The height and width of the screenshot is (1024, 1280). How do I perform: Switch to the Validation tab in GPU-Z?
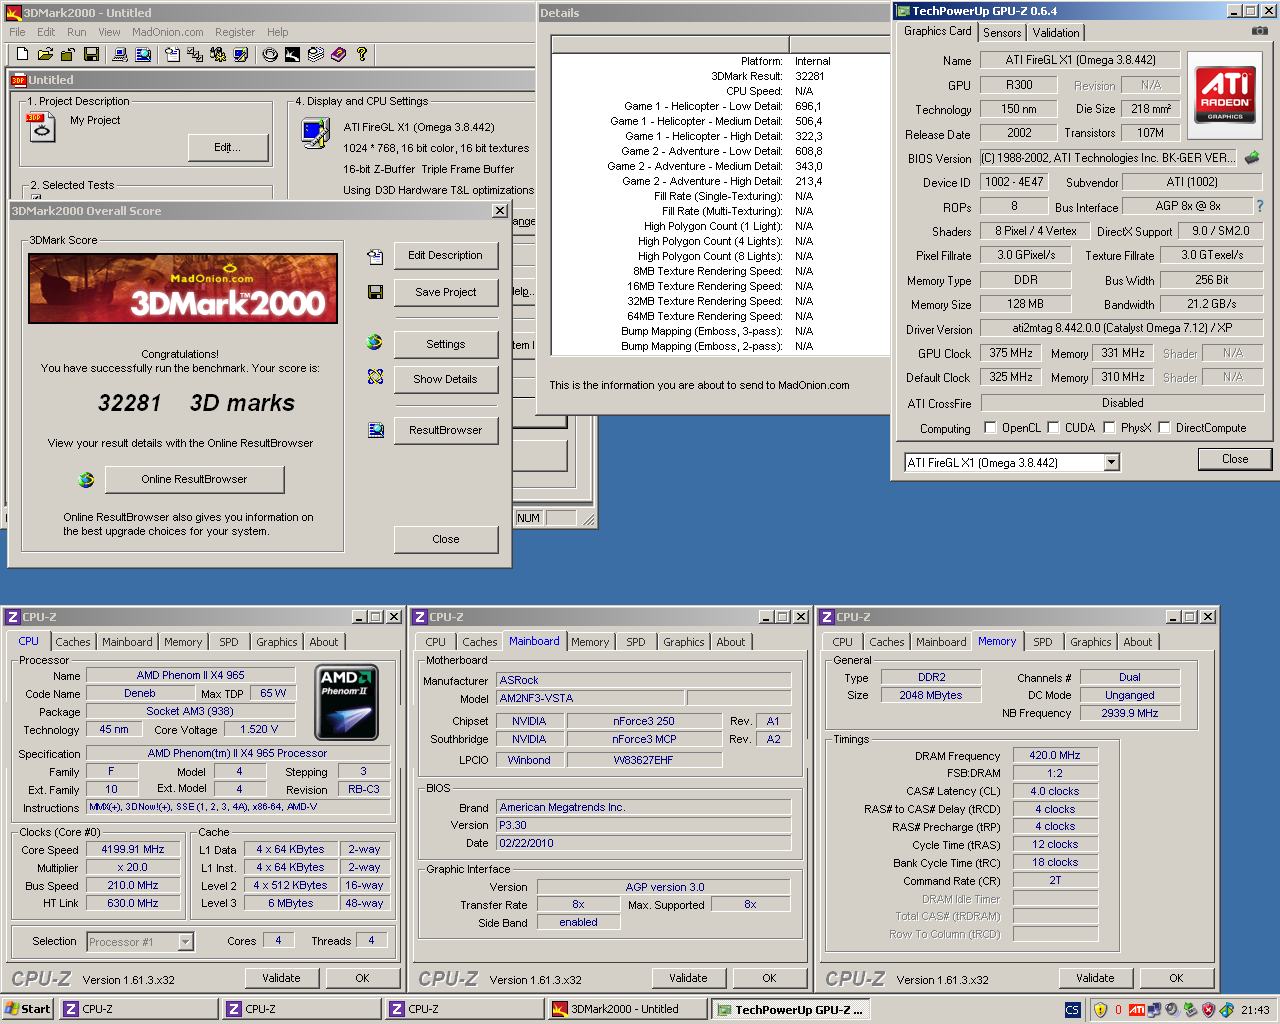tap(1056, 33)
